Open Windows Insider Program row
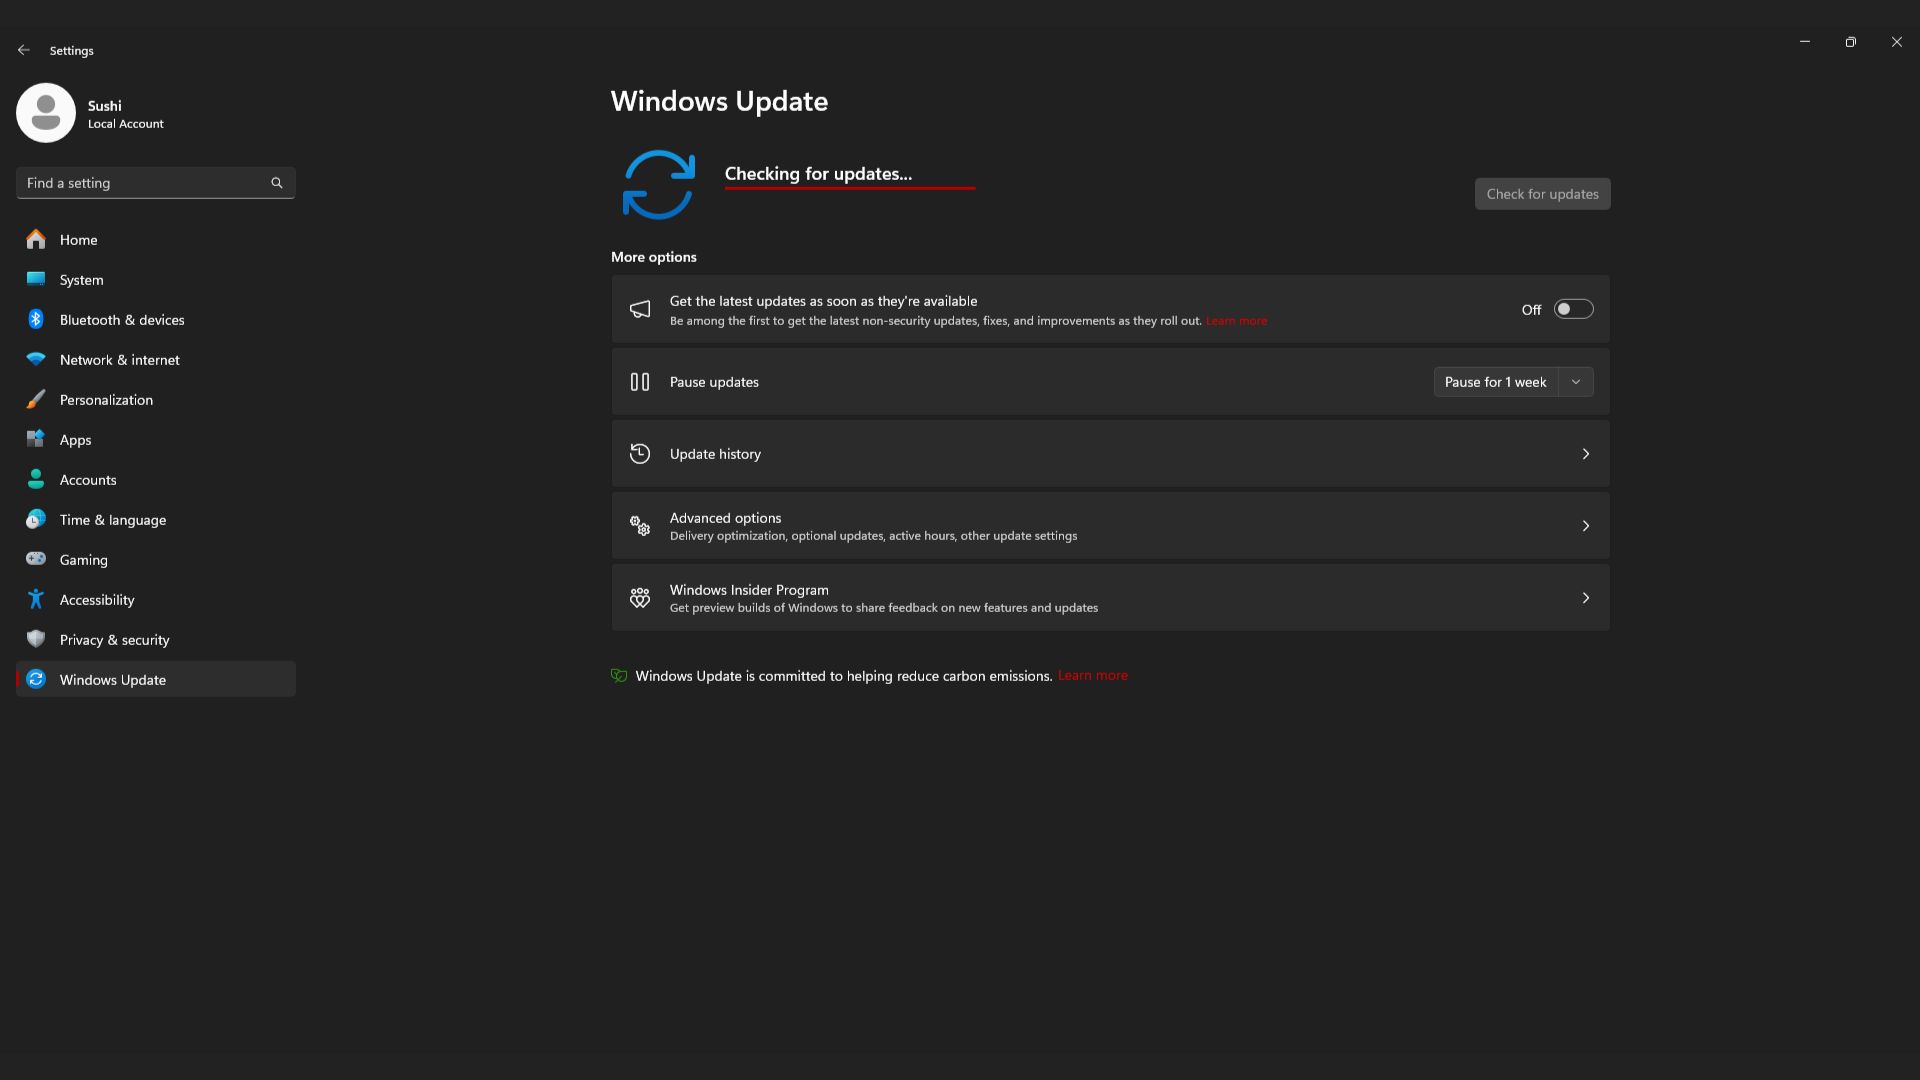Viewport: 1920px width, 1080px height. coord(1110,598)
